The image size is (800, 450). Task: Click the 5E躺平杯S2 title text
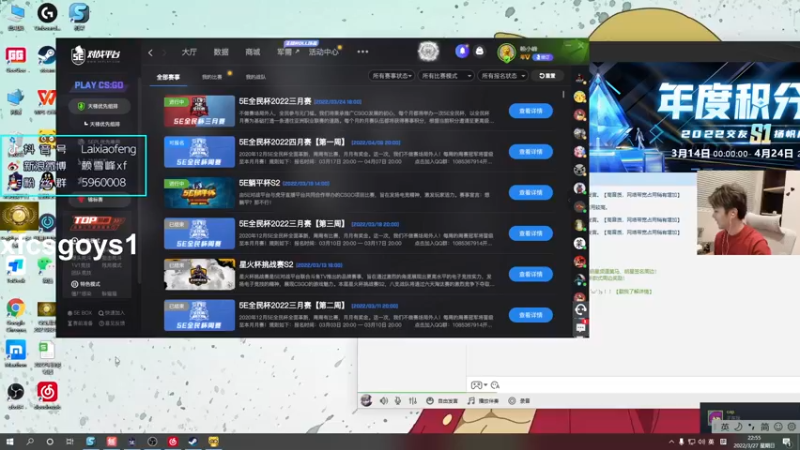259,183
